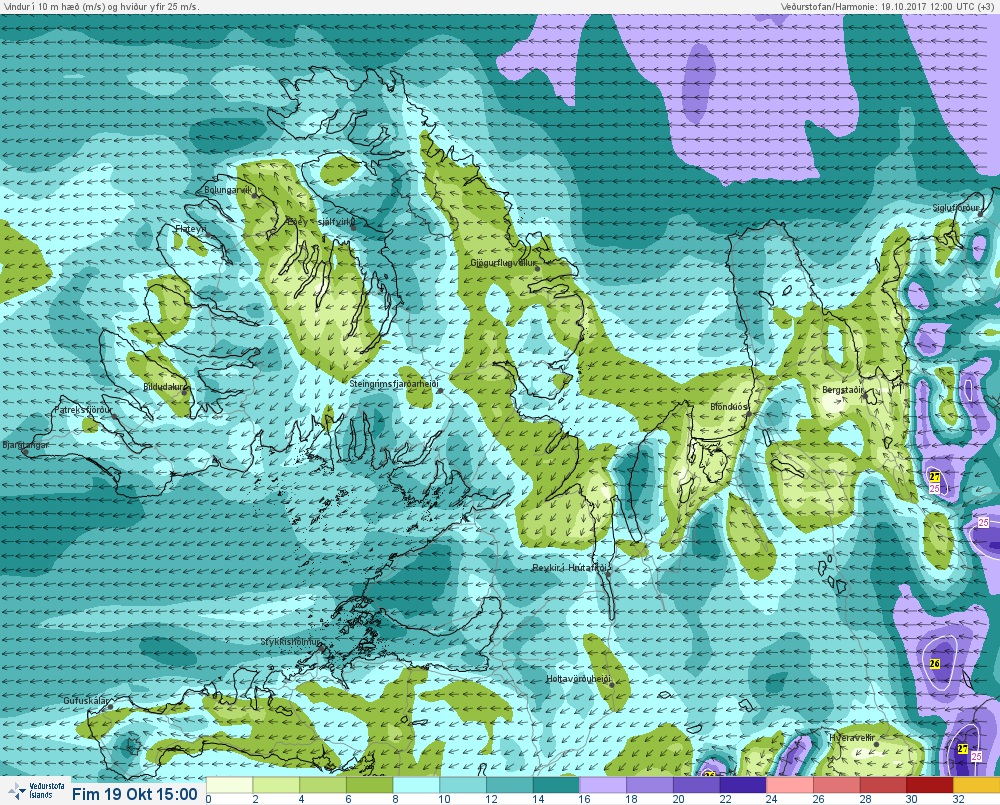Screen dimensions: 1000x805
Task: Click the yellow 26 gust label inside white contour
Action: pyautogui.click(x=935, y=664)
